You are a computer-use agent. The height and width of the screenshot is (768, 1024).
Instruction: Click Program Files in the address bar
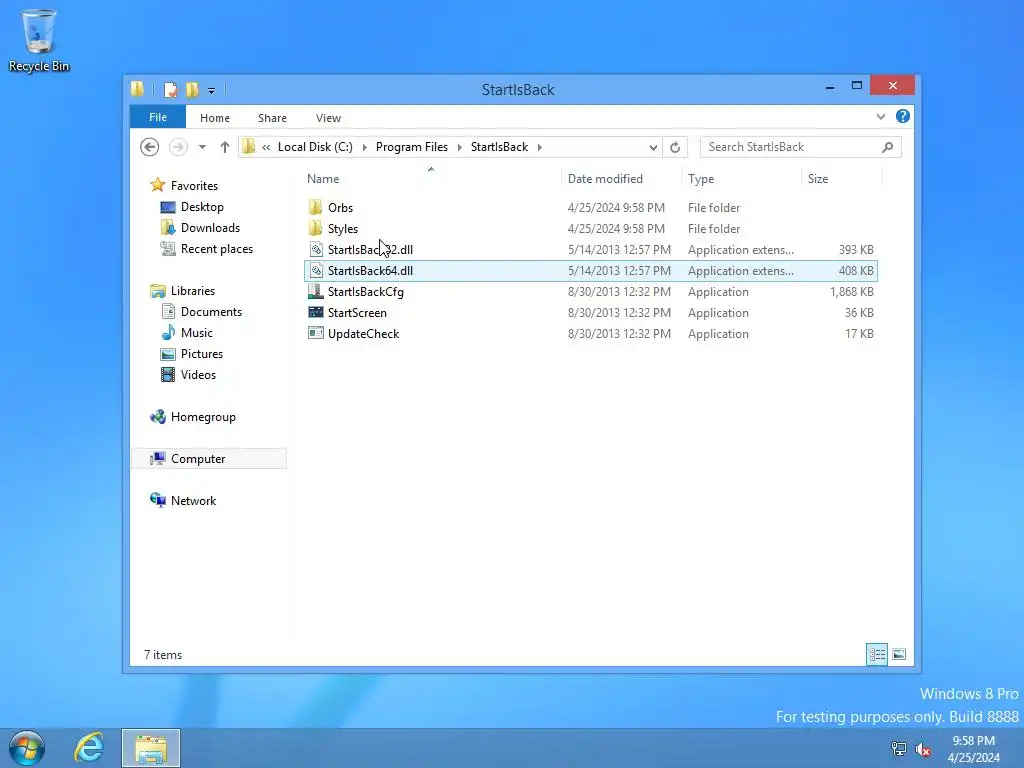411,147
